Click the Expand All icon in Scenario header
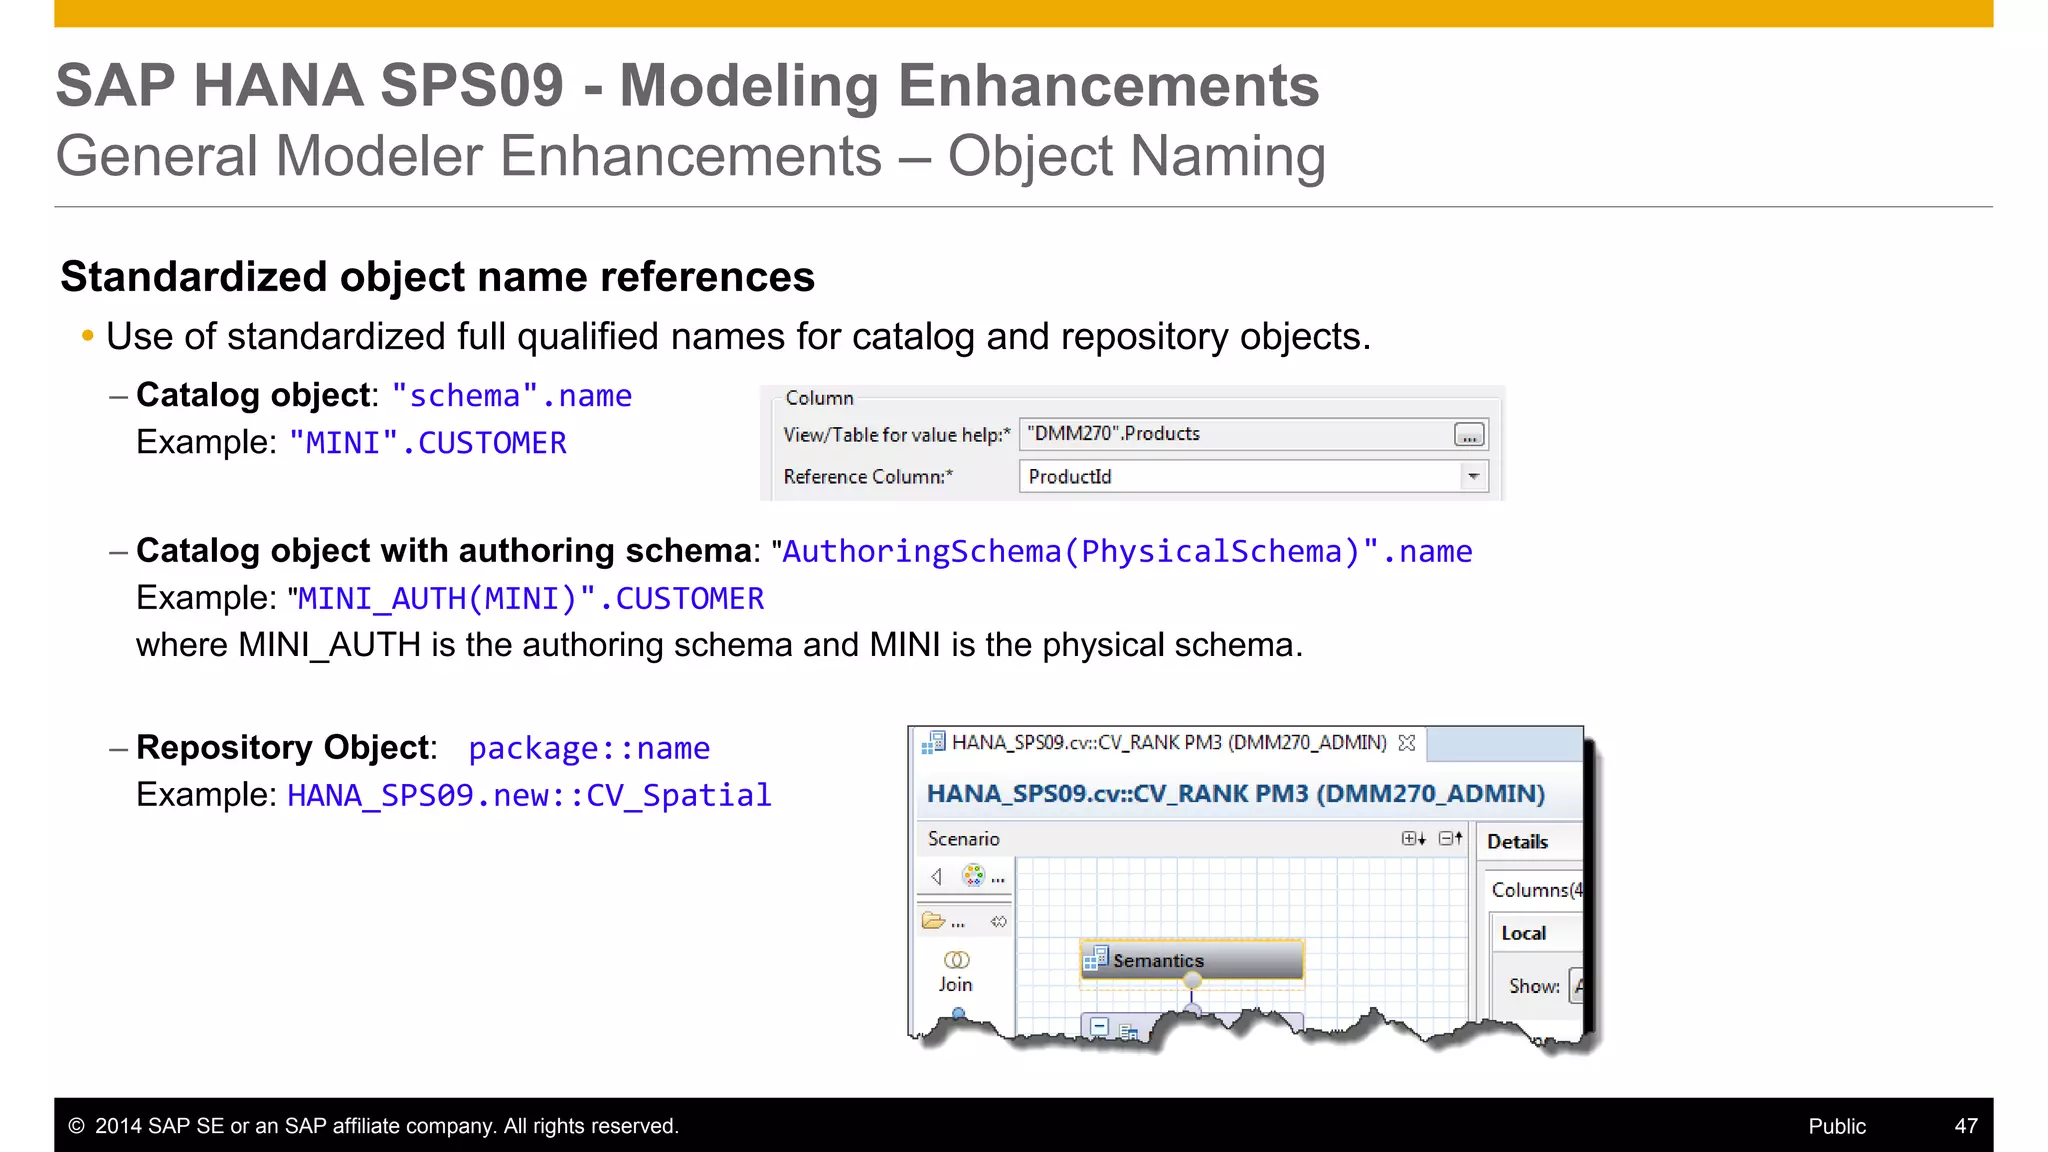 click(x=1413, y=839)
